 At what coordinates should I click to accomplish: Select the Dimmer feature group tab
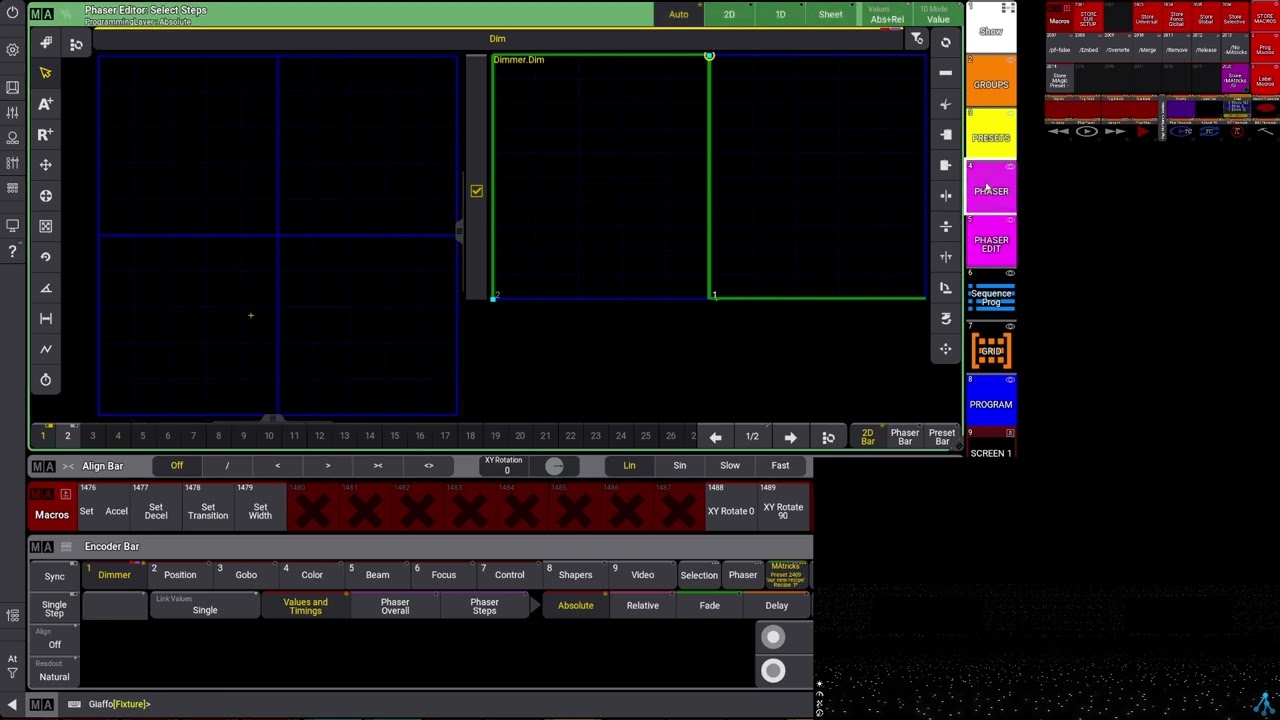tap(114, 575)
